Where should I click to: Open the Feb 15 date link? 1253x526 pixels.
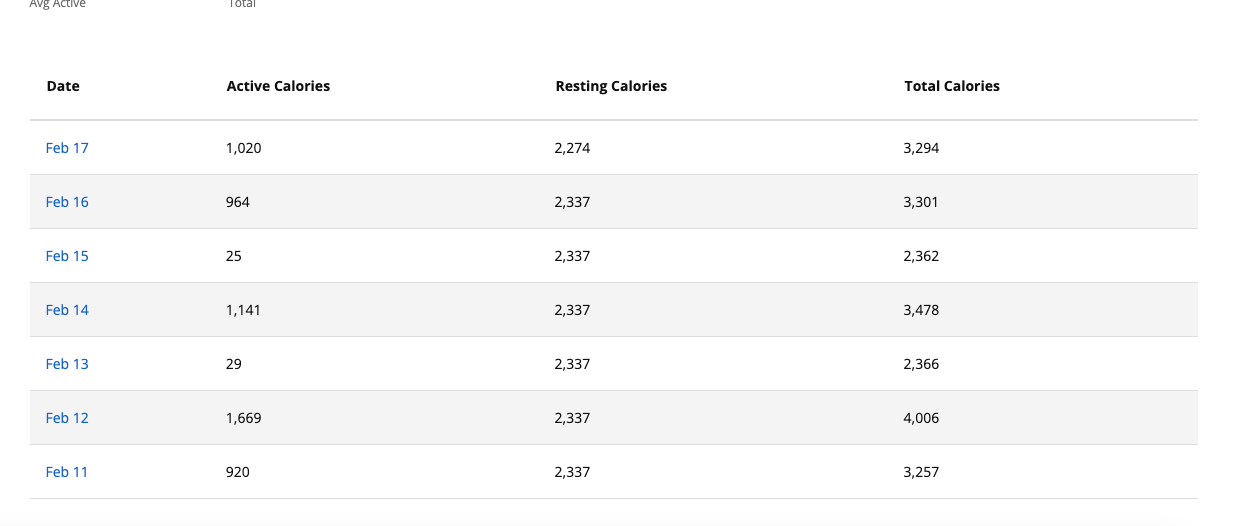67,256
